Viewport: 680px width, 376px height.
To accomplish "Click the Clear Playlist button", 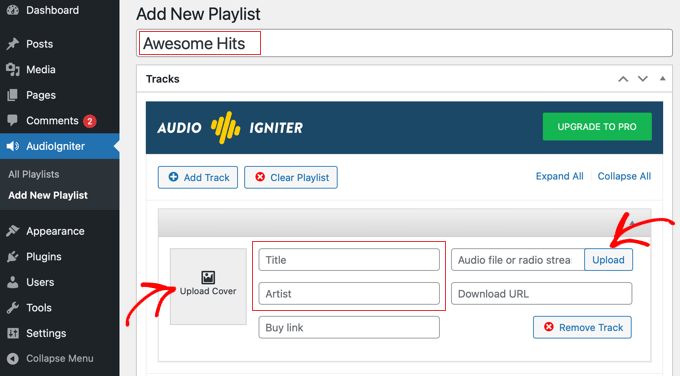I will tap(291, 177).
